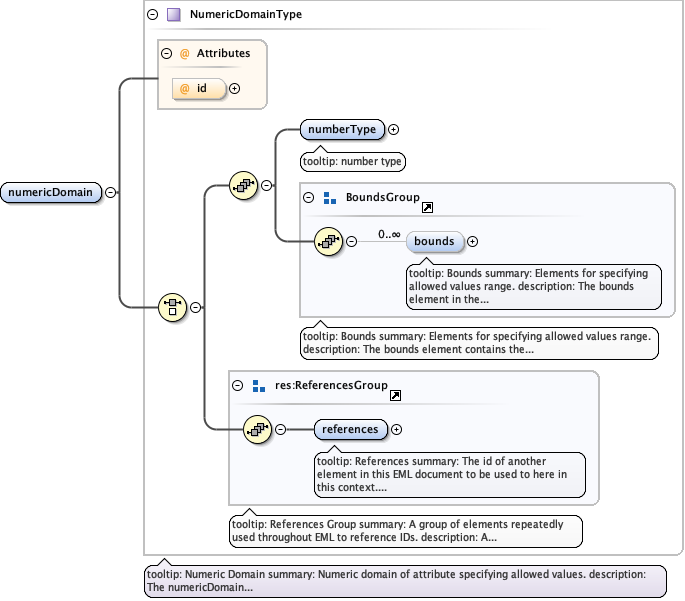The height and width of the screenshot is (601, 685).
Task: Click the choice compositor icon after numericDomain
Action: tap(173, 307)
